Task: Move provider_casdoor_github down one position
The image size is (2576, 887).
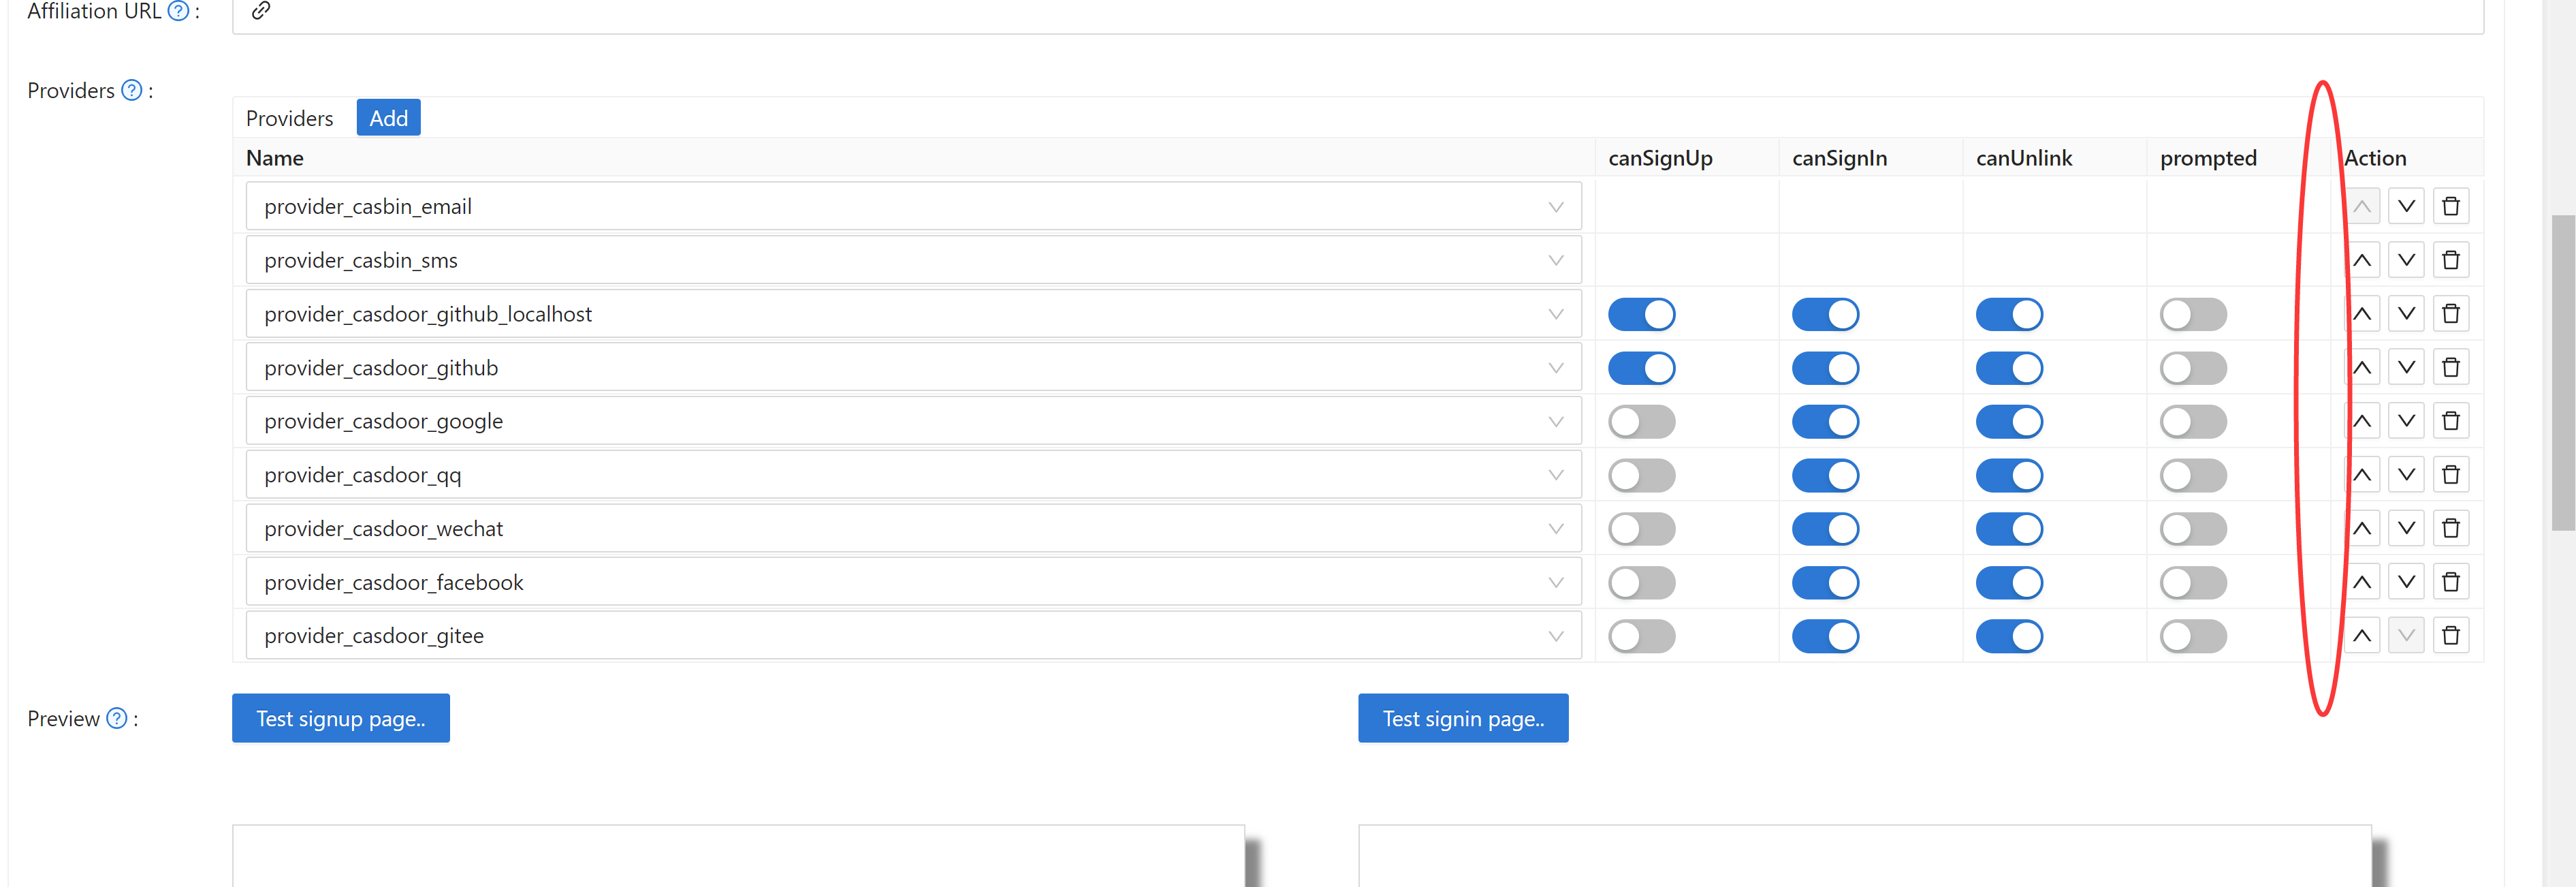Action: point(2406,366)
